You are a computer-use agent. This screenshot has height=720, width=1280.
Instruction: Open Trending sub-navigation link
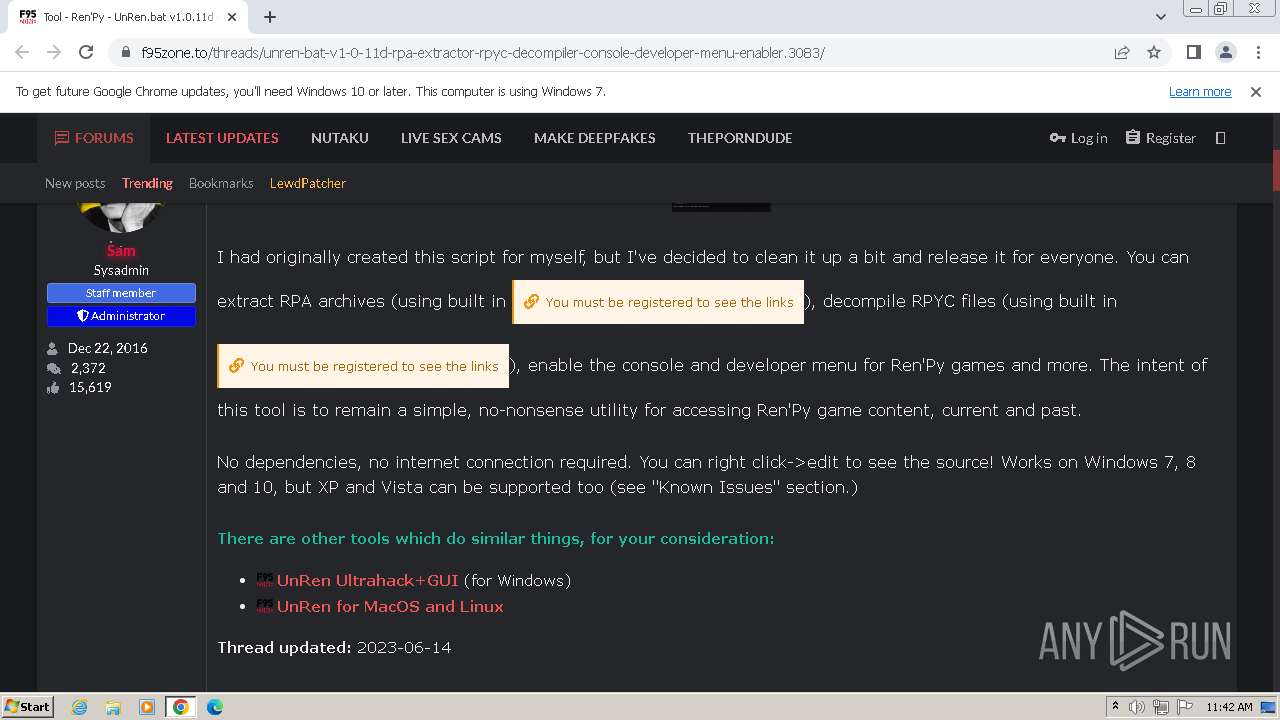pyautogui.click(x=147, y=183)
